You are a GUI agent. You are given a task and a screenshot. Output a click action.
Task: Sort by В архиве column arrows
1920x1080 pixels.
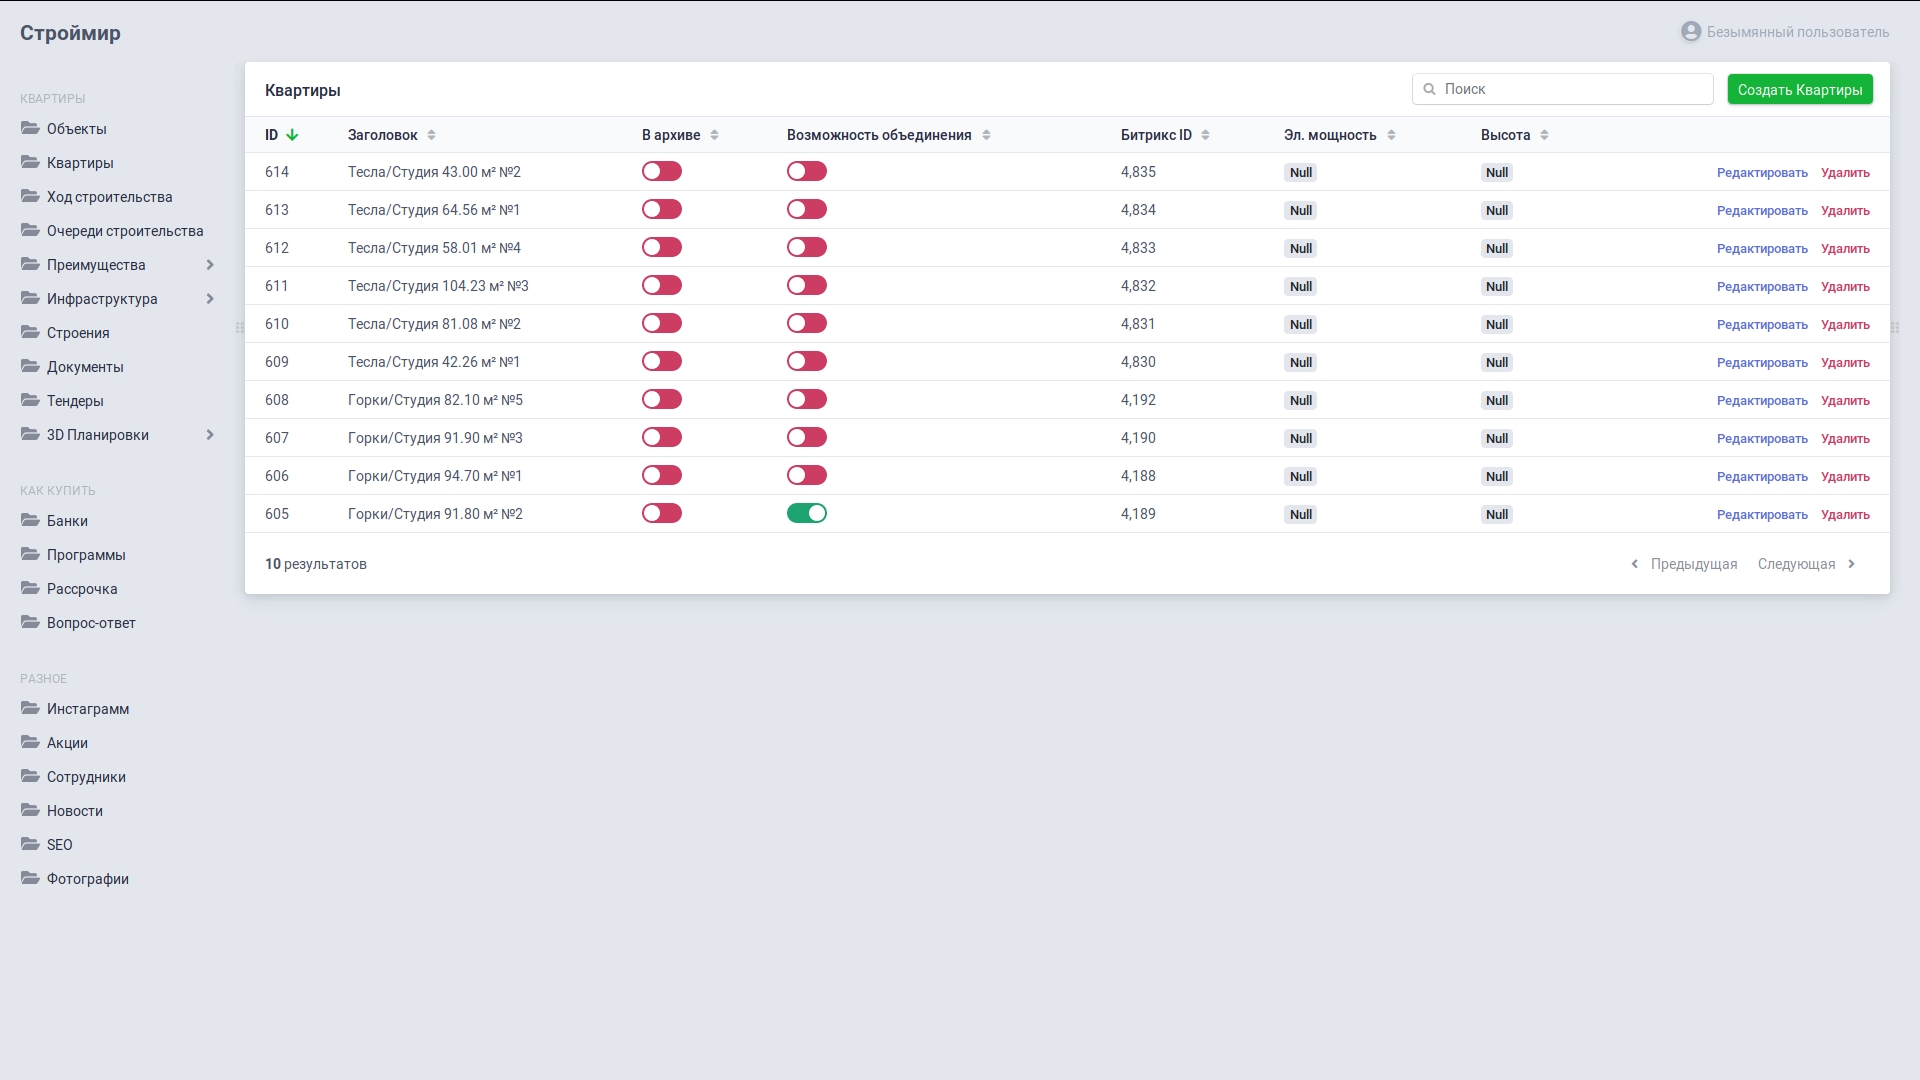(x=714, y=135)
